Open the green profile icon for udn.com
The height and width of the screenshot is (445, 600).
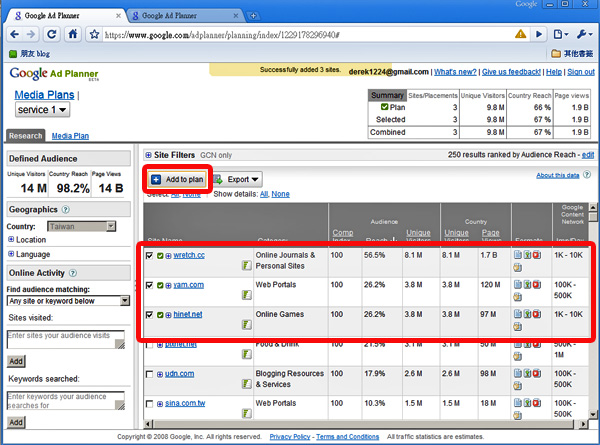pyautogui.click(x=247, y=384)
